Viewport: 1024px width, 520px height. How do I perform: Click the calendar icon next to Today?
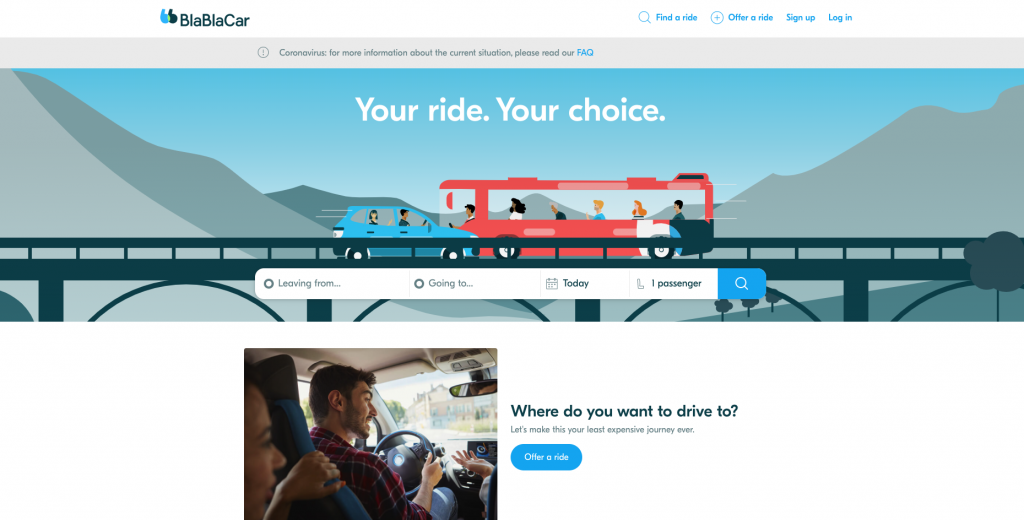coord(552,284)
